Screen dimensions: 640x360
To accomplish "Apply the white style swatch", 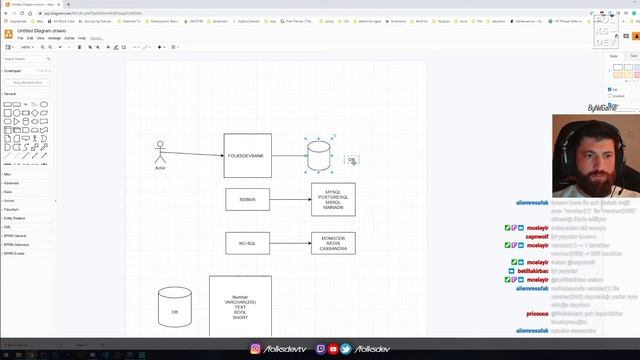I will [618, 67].
